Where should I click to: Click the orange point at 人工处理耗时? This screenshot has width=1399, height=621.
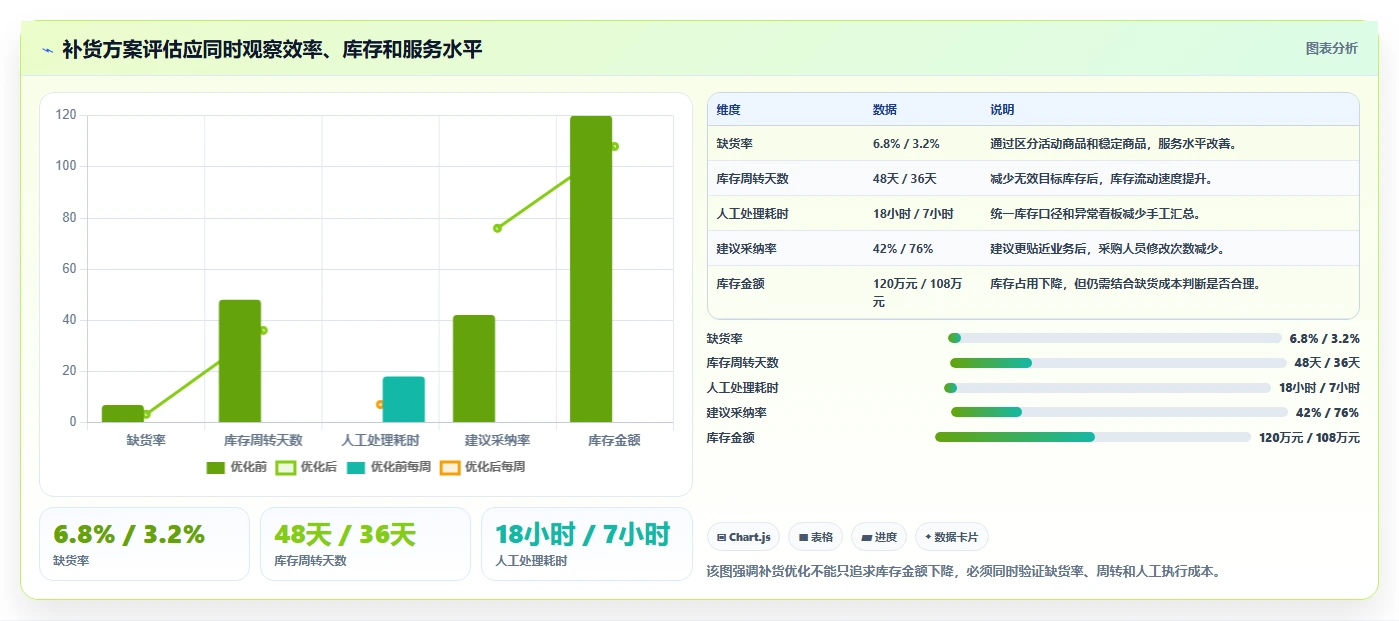[380, 404]
